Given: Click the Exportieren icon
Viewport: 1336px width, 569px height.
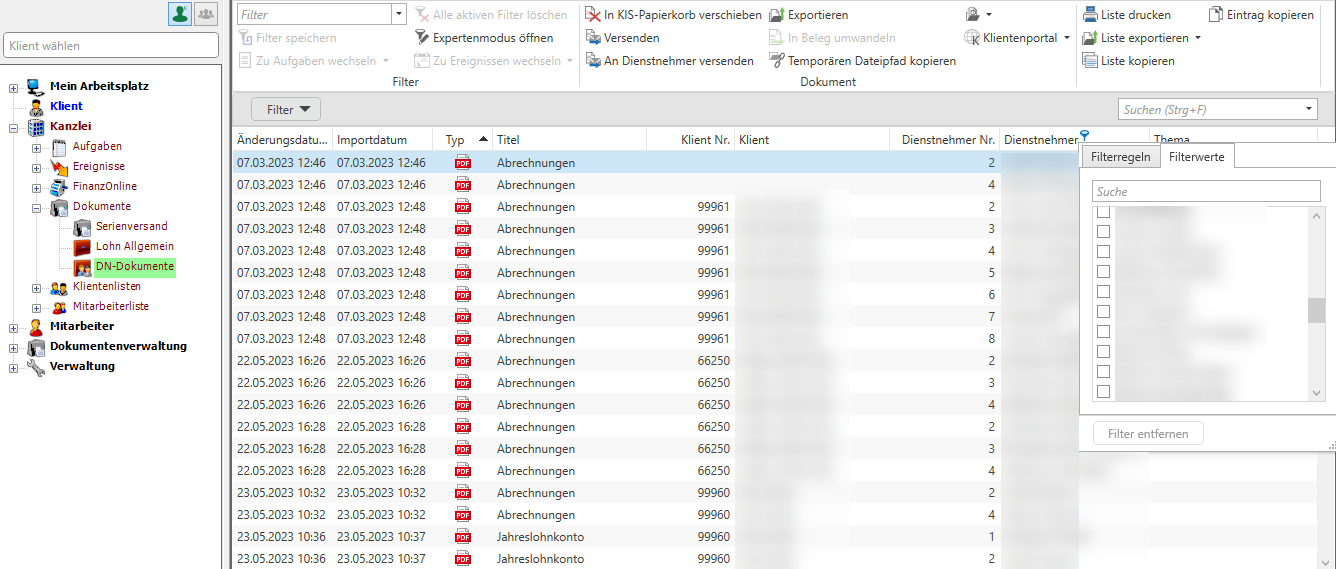Looking at the screenshot, I should pyautogui.click(x=777, y=15).
